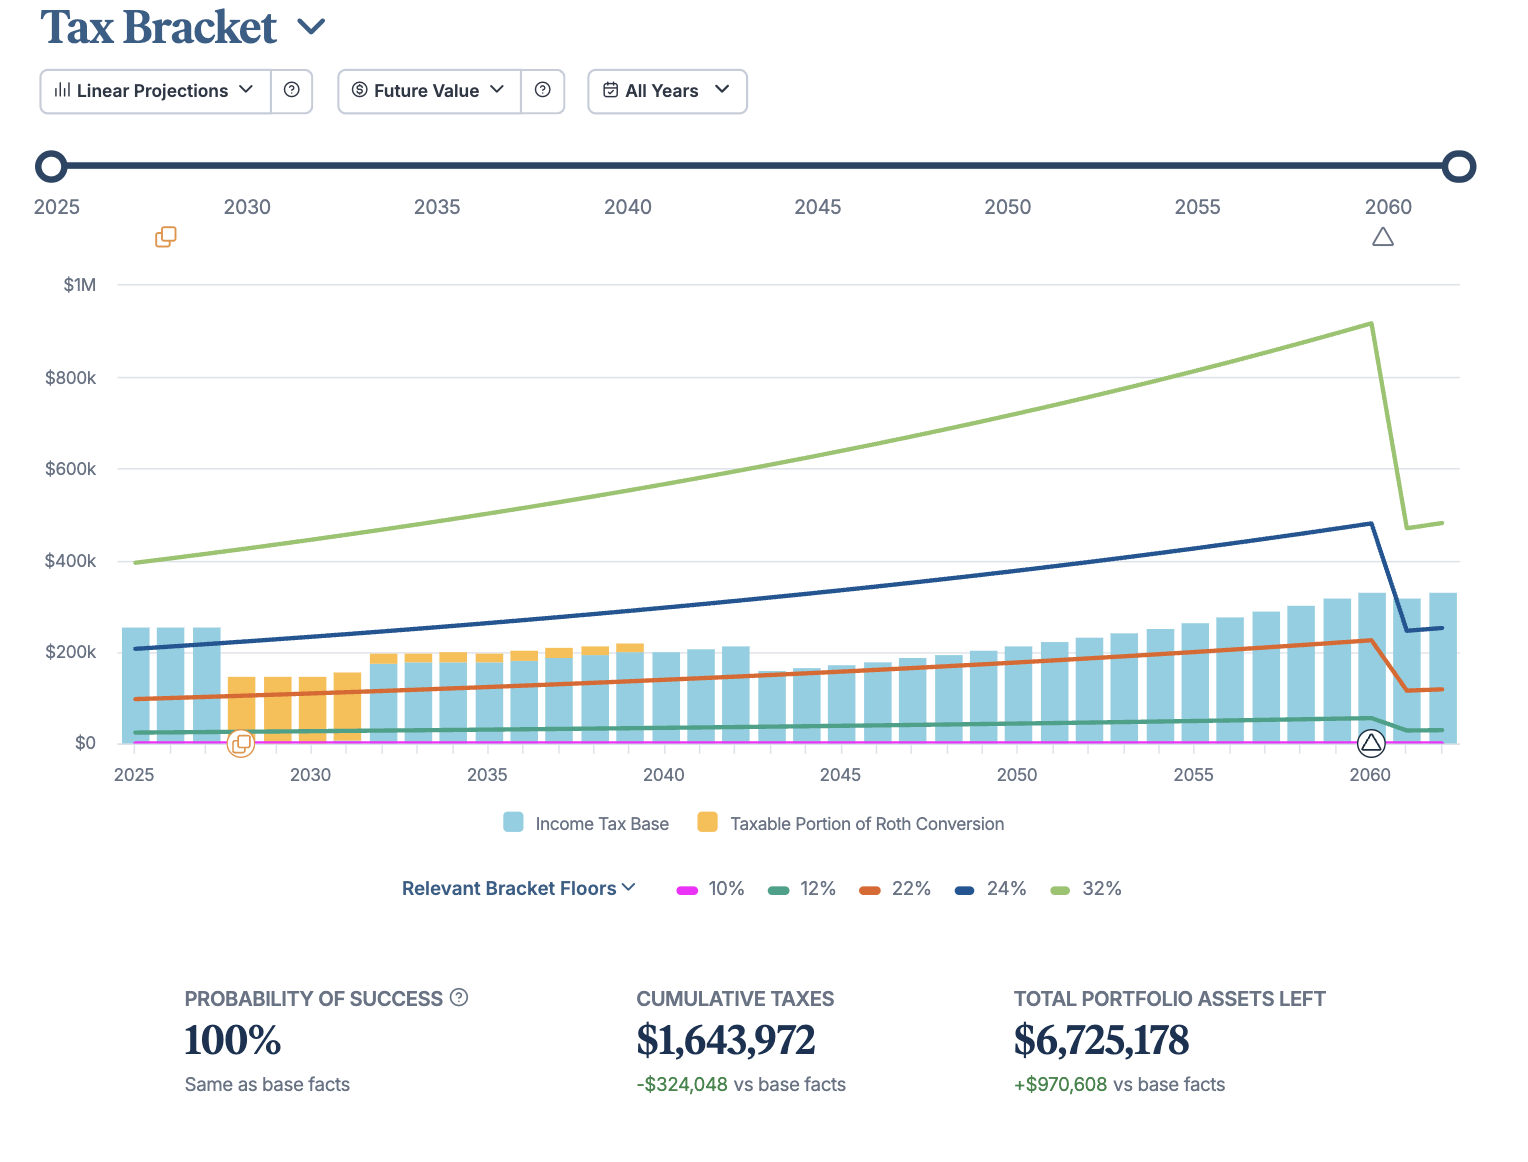Click TOTAL PORTFOLIO ASSETS LEFT heading
1528x1162 pixels.
tap(1170, 999)
